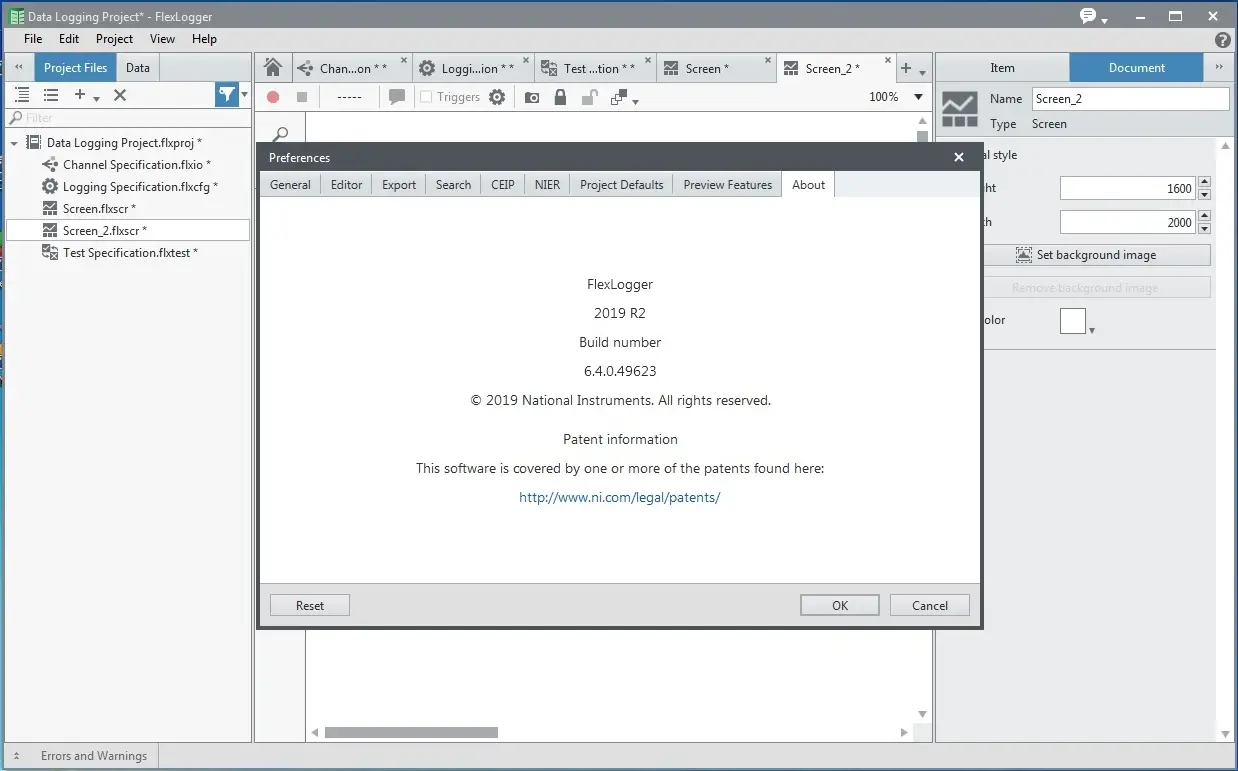Switch to CEIP tab in Preferences
The height and width of the screenshot is (771, 1238).
(503, 184)
